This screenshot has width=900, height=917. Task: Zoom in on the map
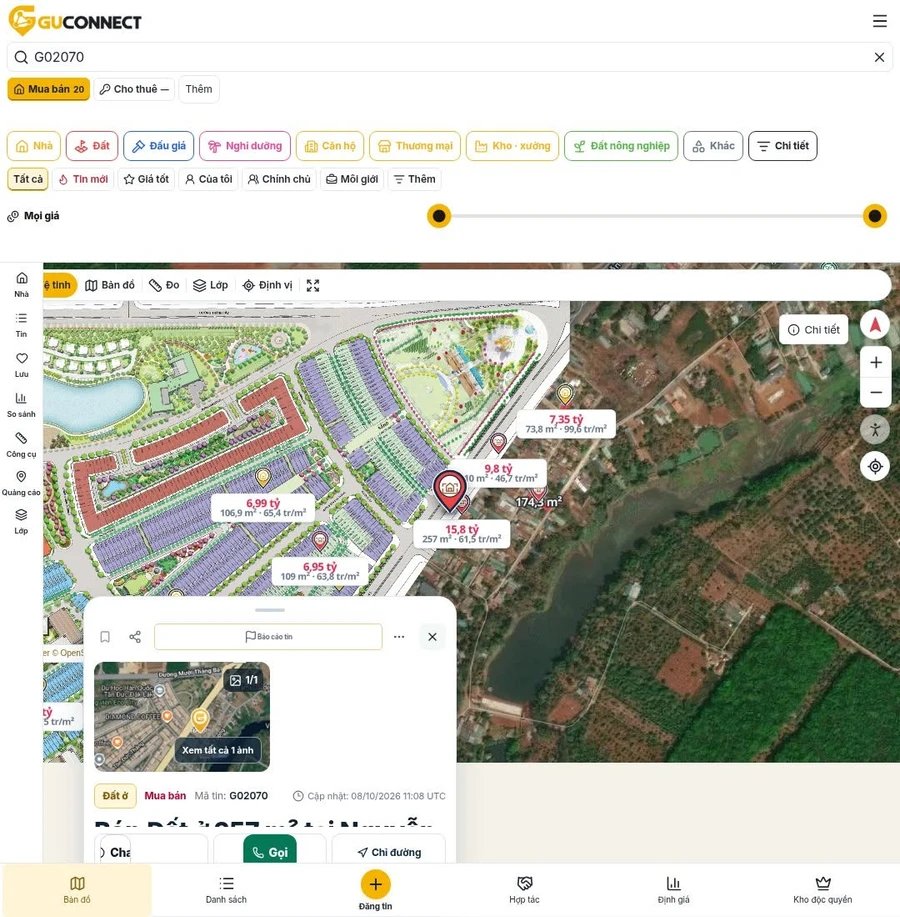(x=875, y=363)
